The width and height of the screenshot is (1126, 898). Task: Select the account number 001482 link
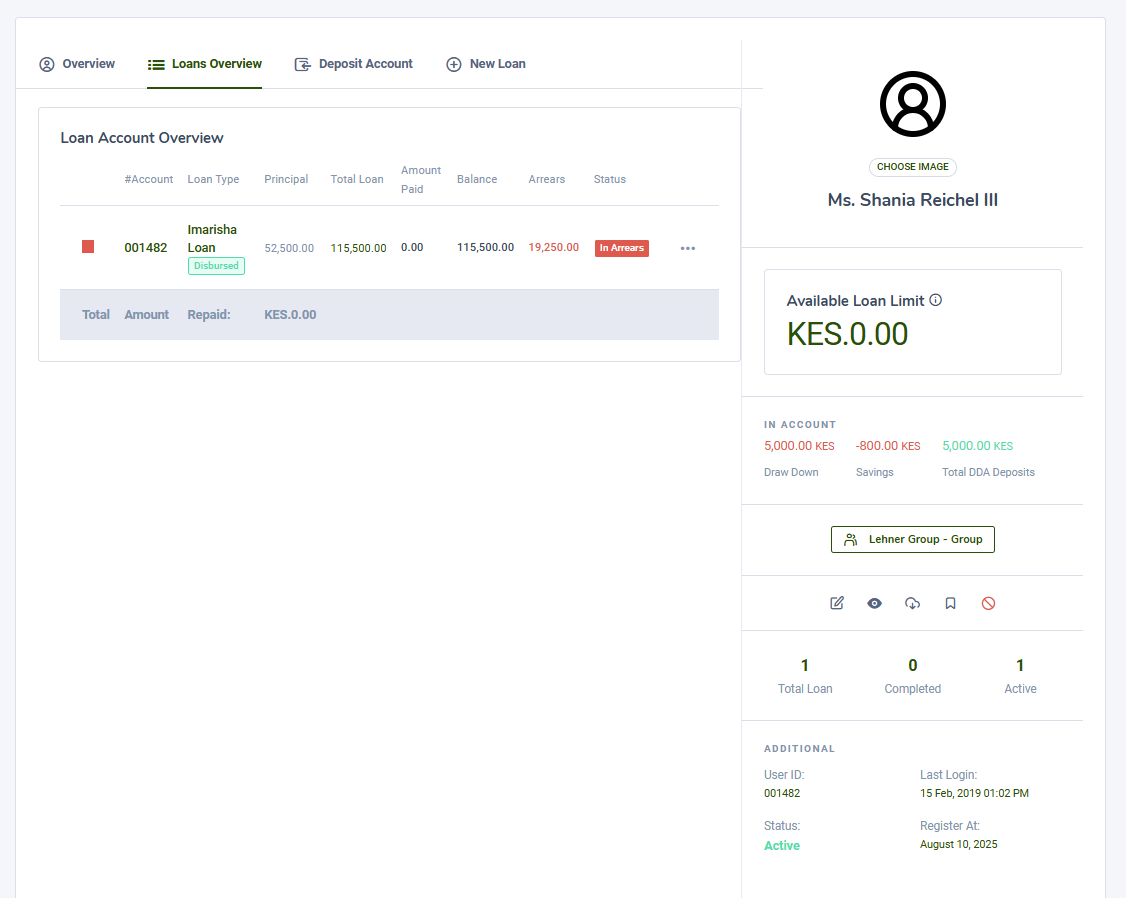pos(146,247)
